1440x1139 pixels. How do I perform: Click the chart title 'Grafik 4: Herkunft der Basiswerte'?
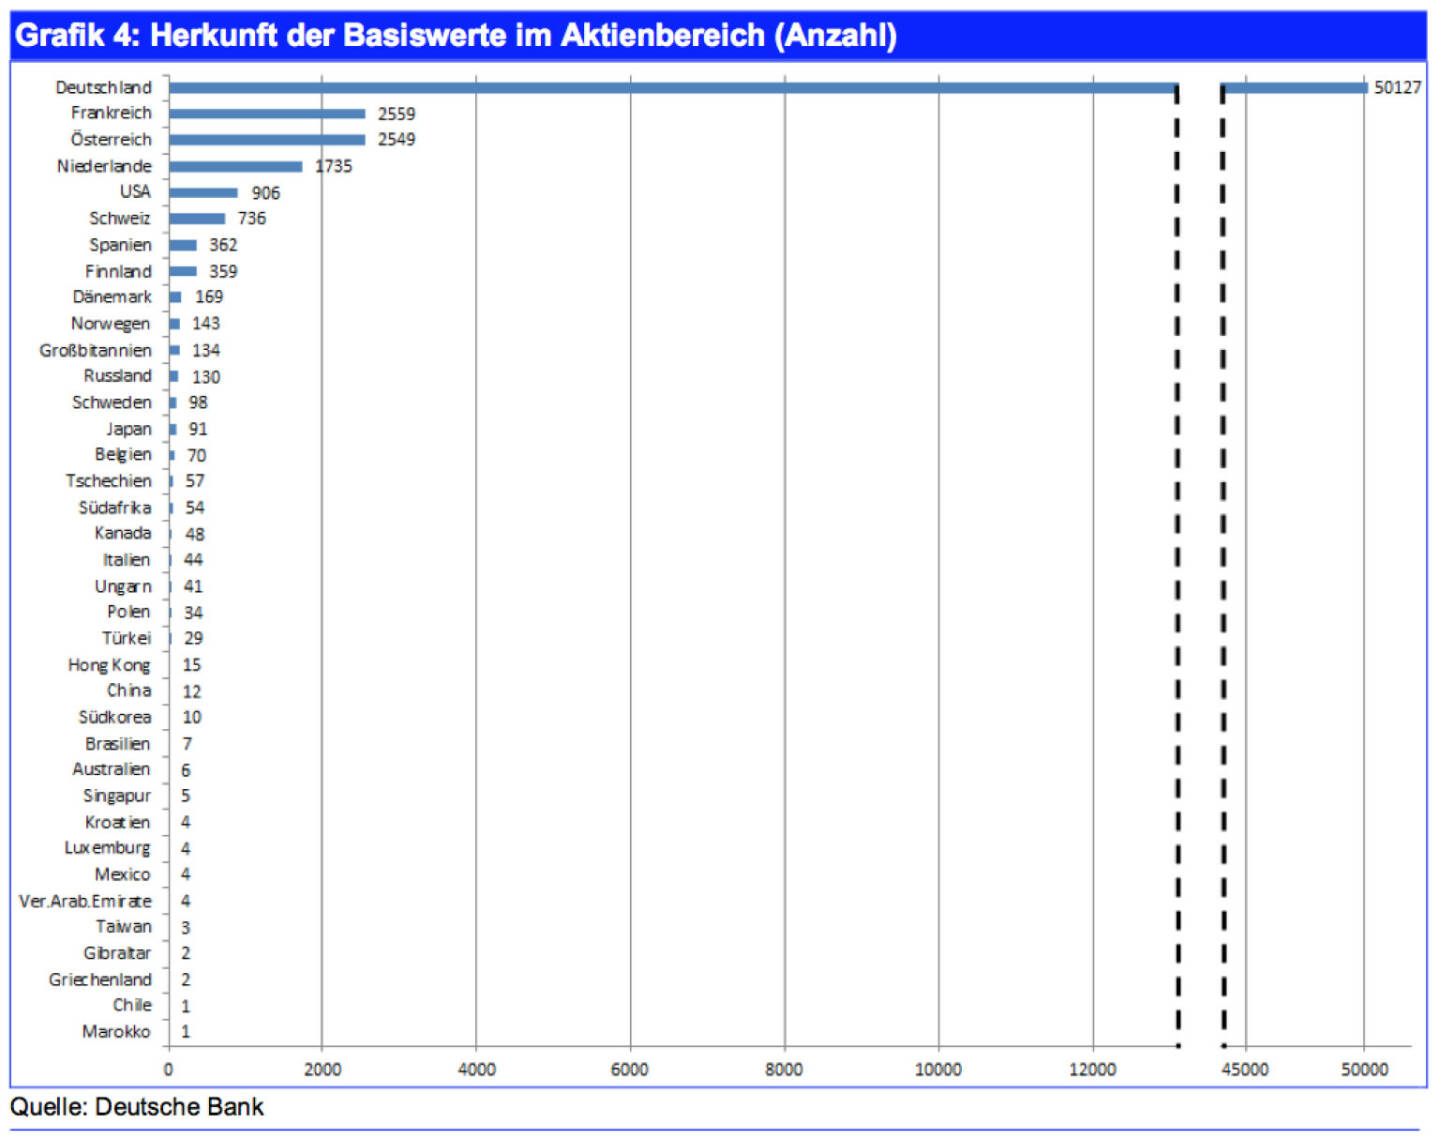[x=455, y=36]
